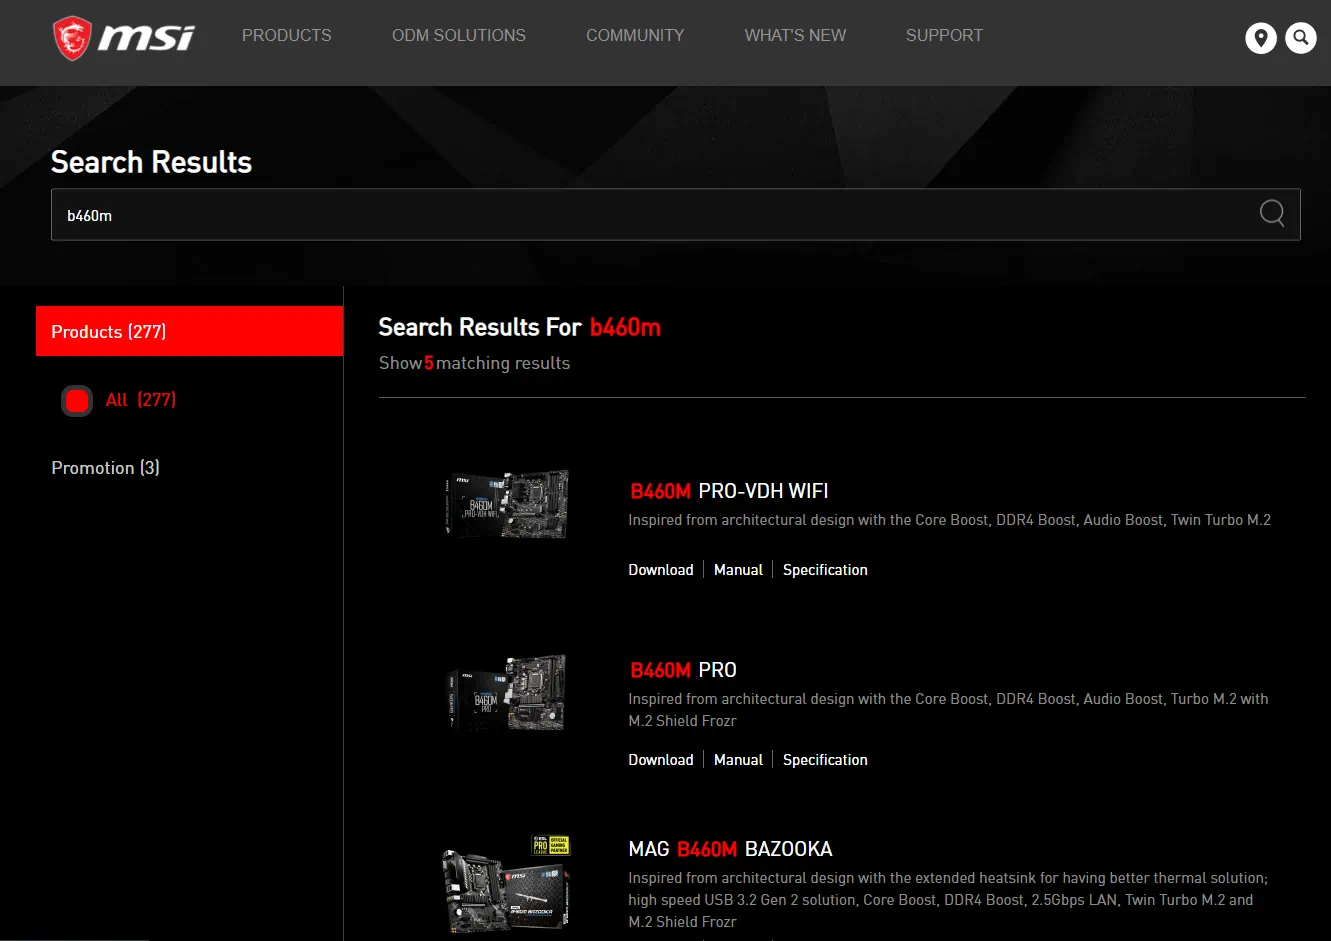
Task: Open the B460M PRO product title
Action: pos(683,670)
